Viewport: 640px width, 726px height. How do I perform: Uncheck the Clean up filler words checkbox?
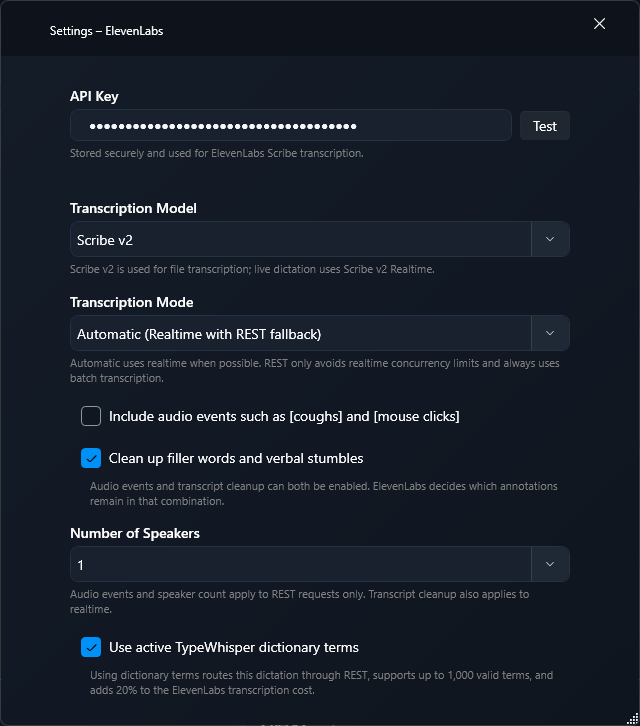point(91,458)
